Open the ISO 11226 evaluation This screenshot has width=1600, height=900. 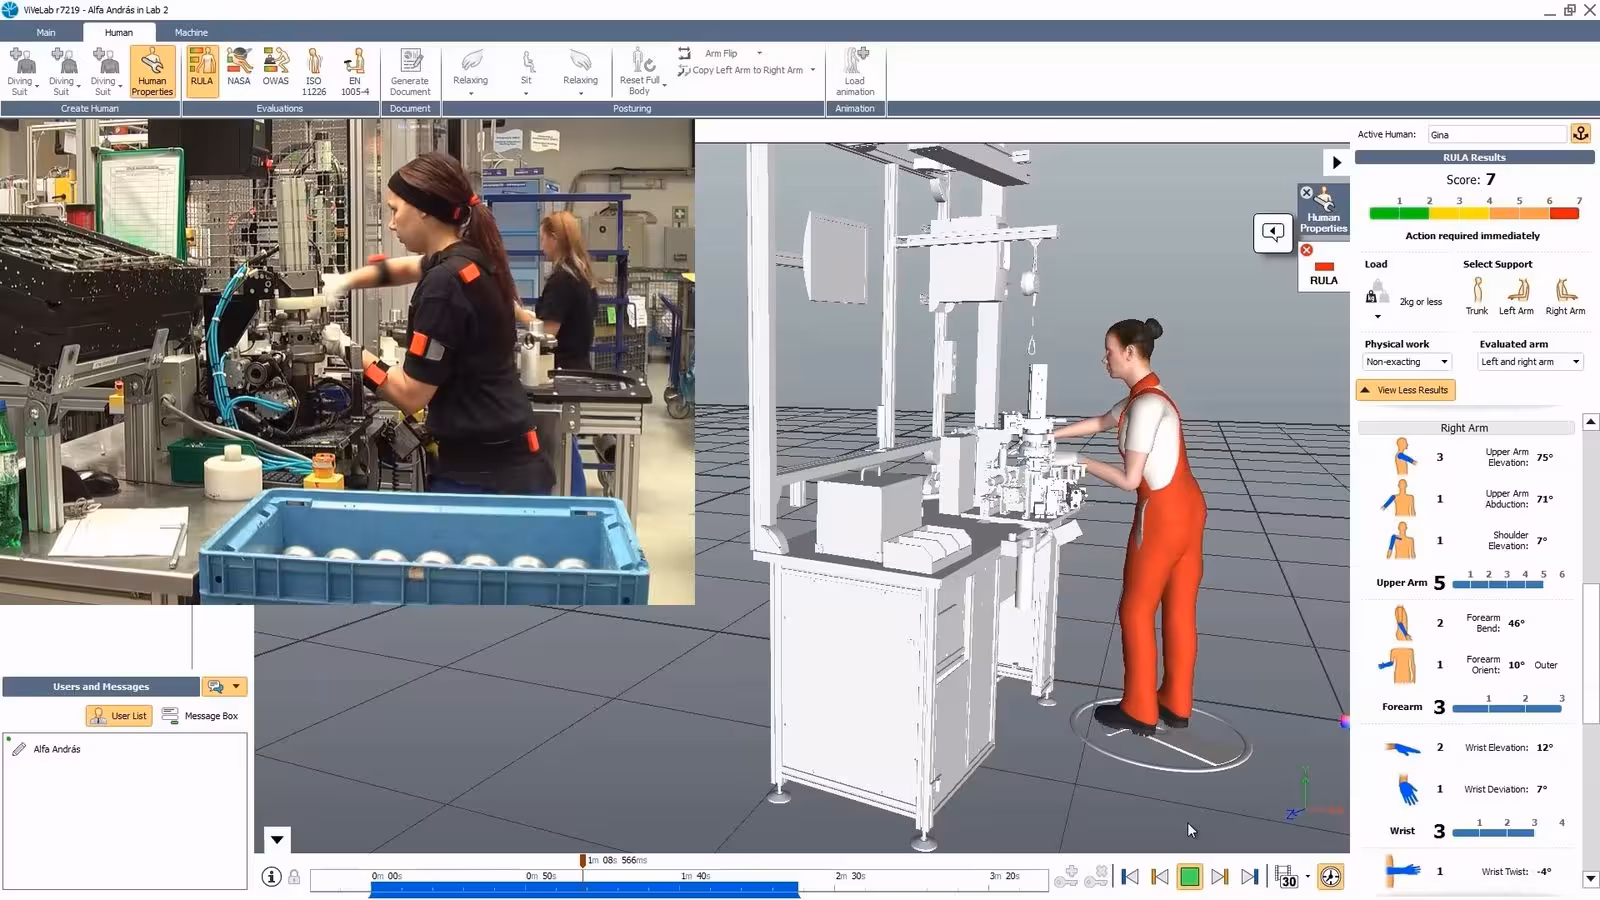click(x=314, y=71)
